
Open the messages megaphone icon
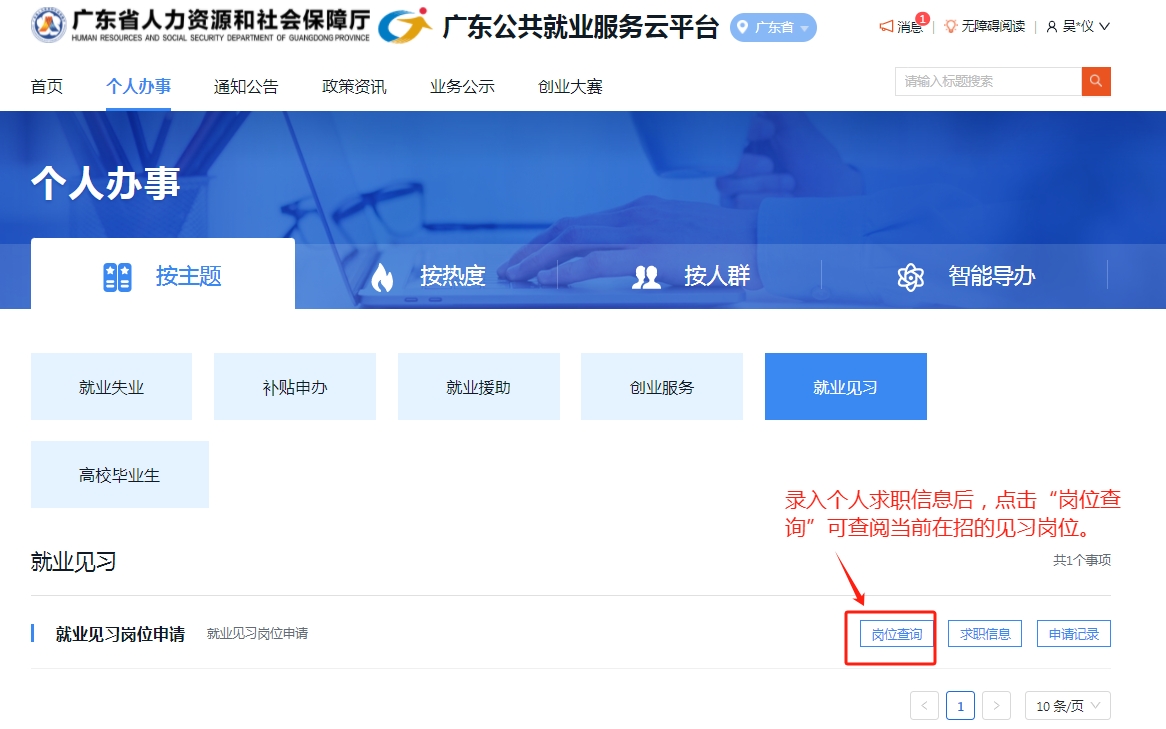pyautogui.click(x=886, y=26)
